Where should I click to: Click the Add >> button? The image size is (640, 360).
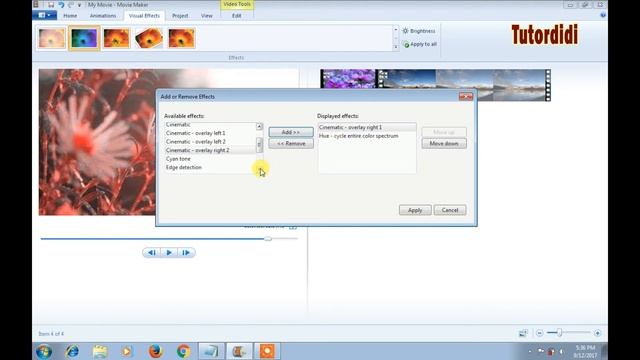[x=291, y=132]
